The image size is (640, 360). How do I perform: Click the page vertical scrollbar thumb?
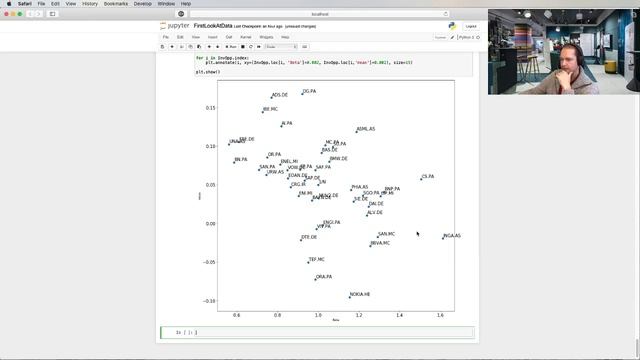[637, 347]
